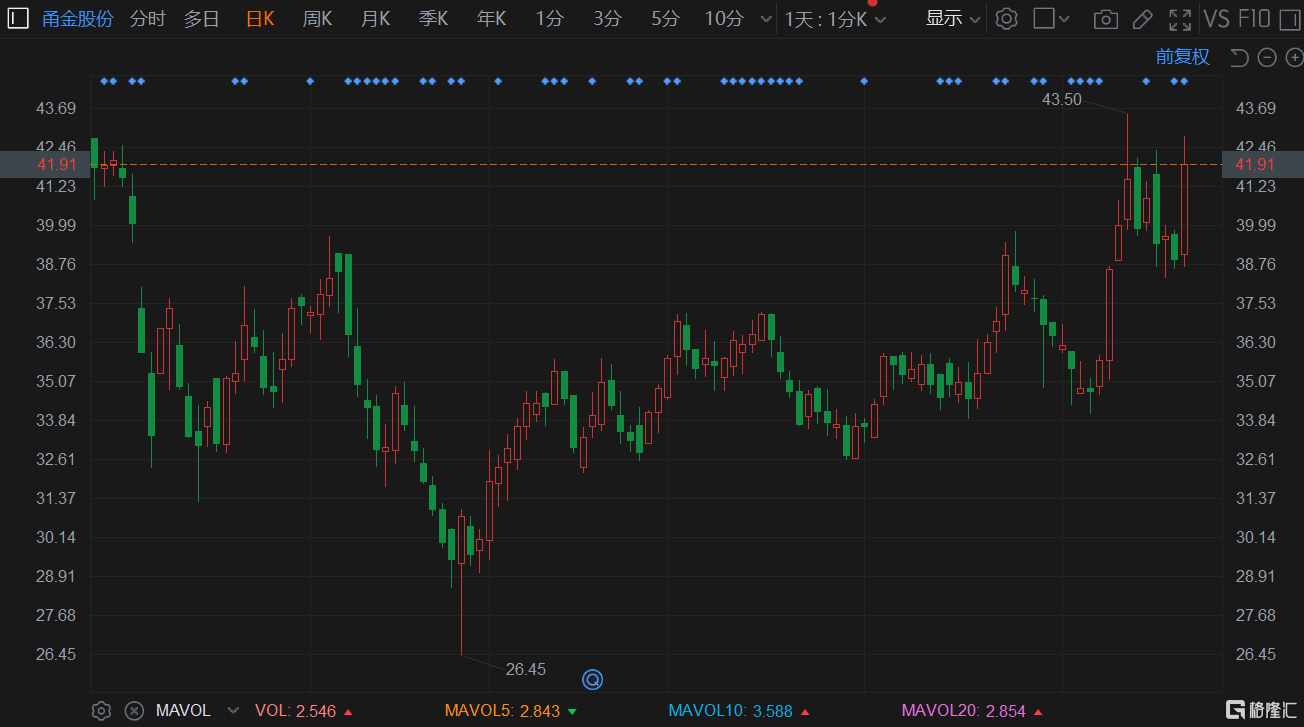Switch to 10分 minute chart
Image resolution: width=1304 pixels, height=727 pixels.
[724, 18]
